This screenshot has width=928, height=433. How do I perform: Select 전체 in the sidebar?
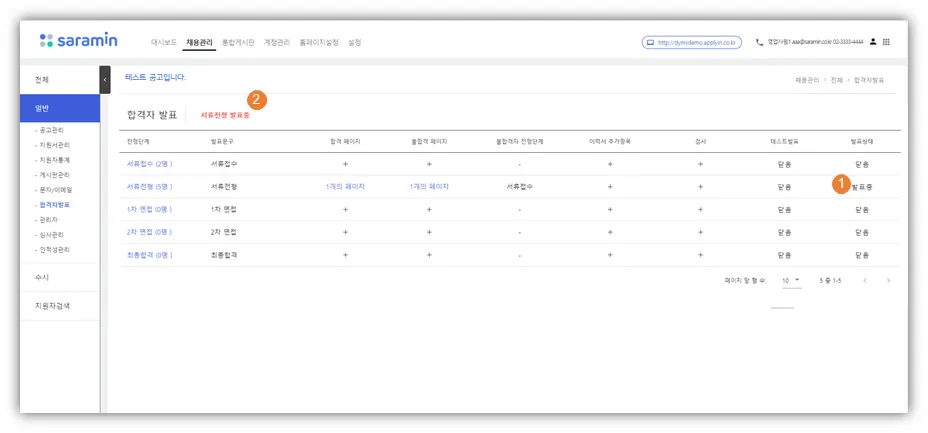click(x=60, y=80)
